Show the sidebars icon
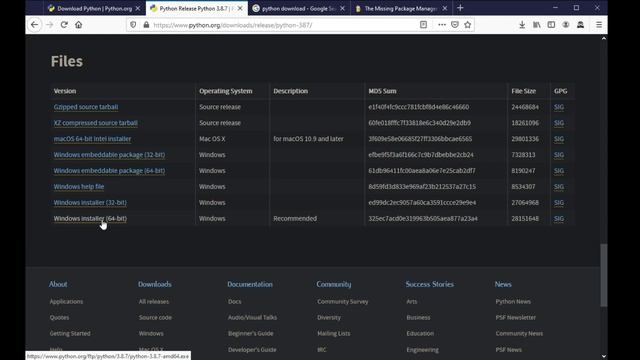 coord(551,25)
